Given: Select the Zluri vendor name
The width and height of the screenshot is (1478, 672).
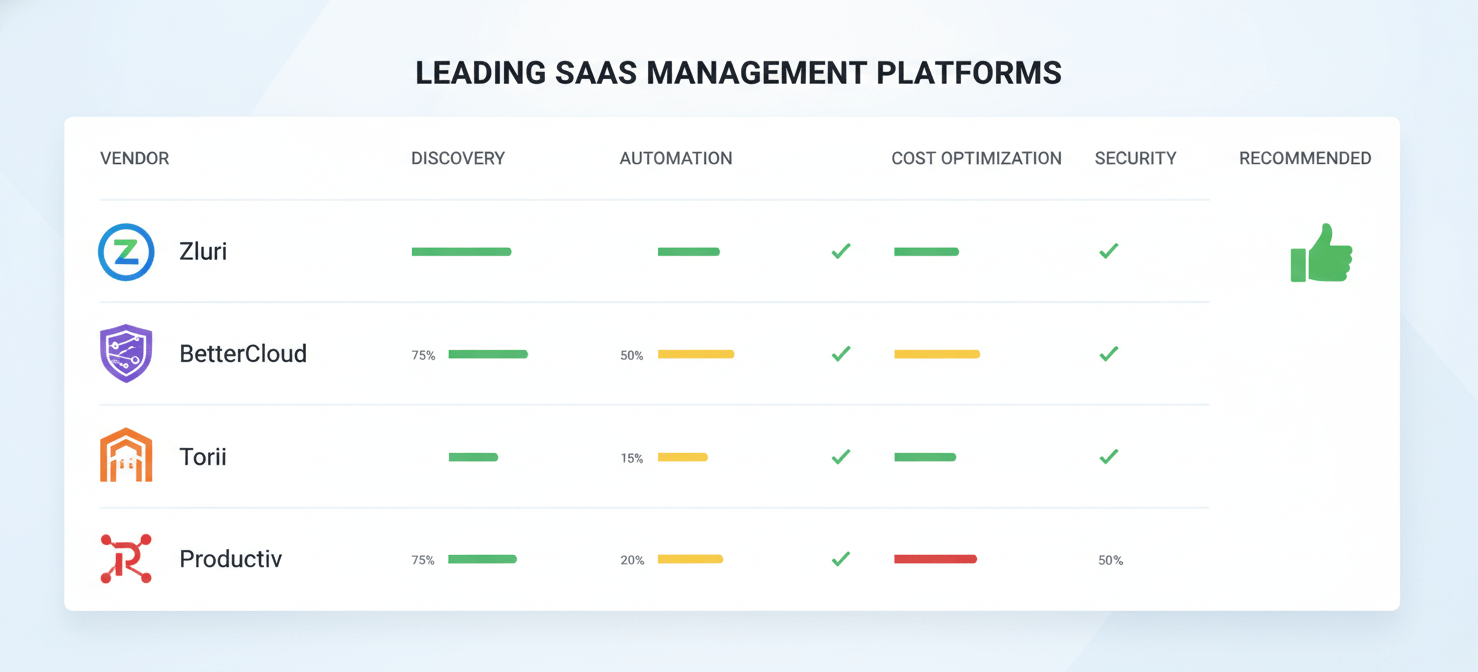Looking at the screenshot, I should pyautogui.click(x=203, y=252).
